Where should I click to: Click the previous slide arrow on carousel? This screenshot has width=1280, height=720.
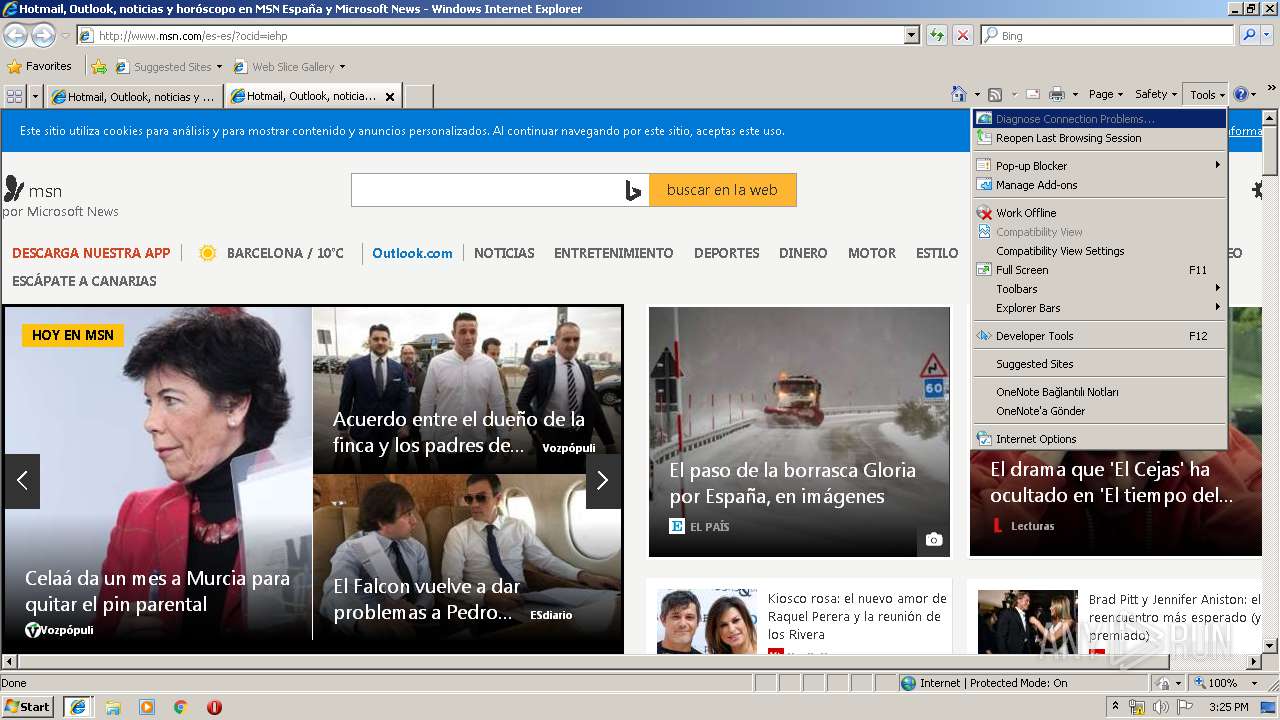point(22,481)
